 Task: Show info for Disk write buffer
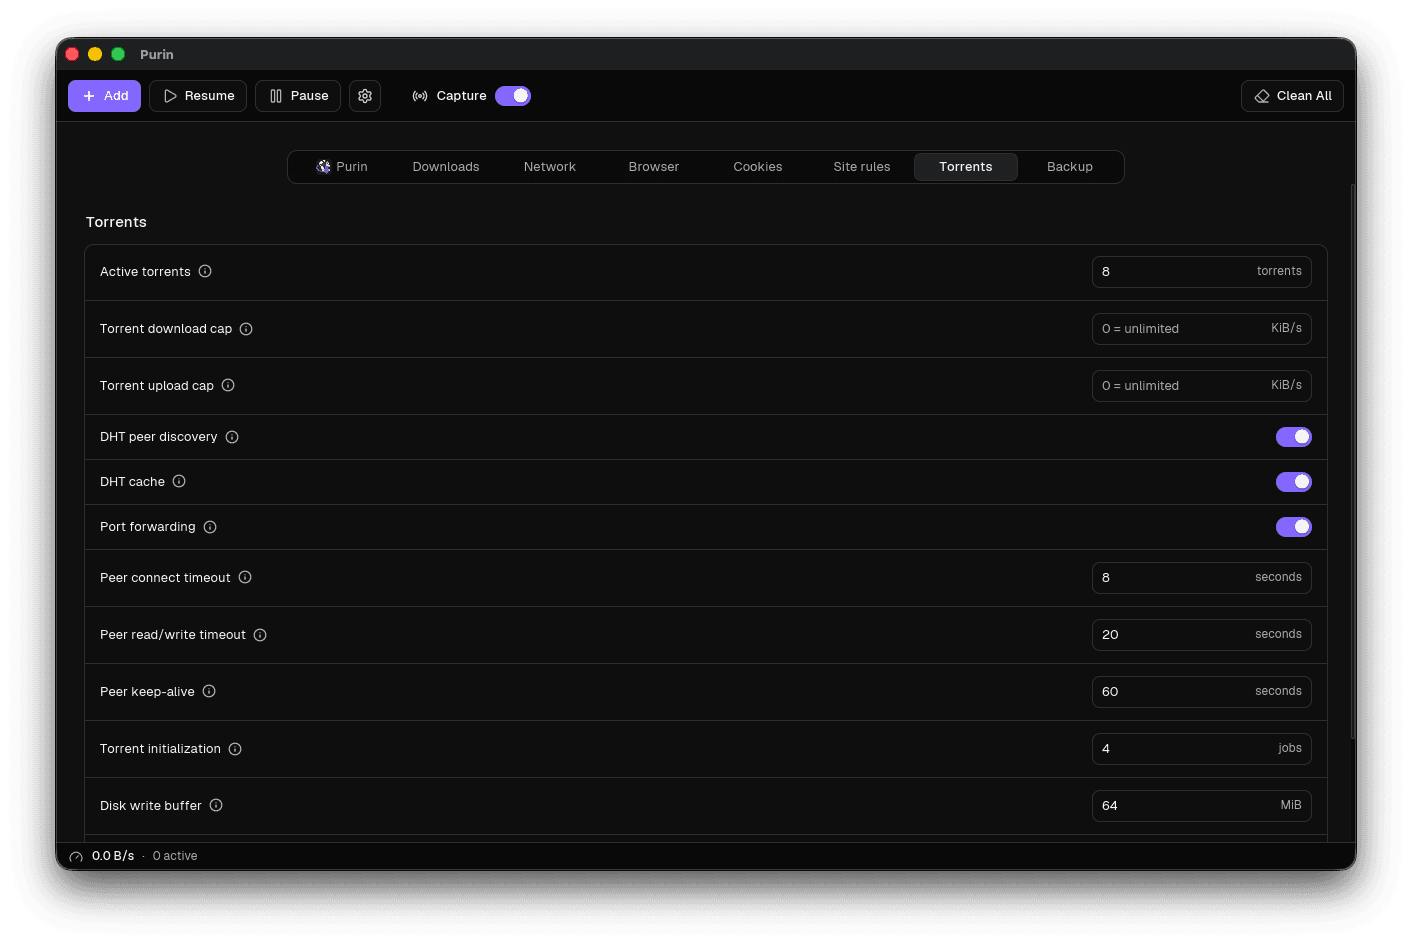tap(216, 805)
